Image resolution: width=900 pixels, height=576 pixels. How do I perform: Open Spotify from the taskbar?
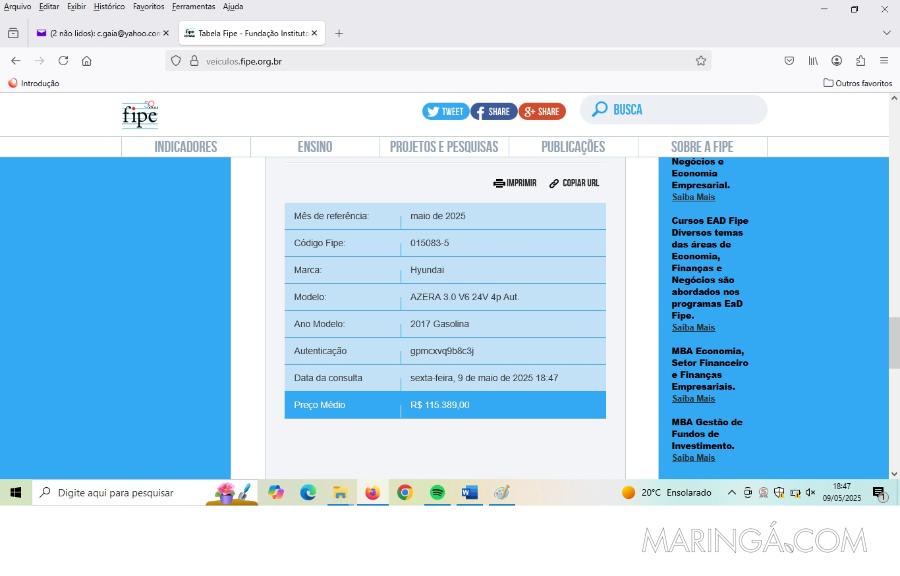(437, 492)
